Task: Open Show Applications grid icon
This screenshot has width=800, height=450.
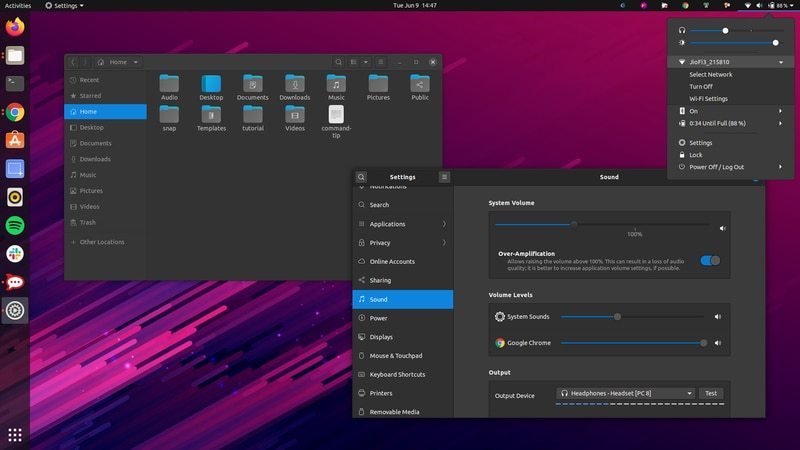Action: 15,434
